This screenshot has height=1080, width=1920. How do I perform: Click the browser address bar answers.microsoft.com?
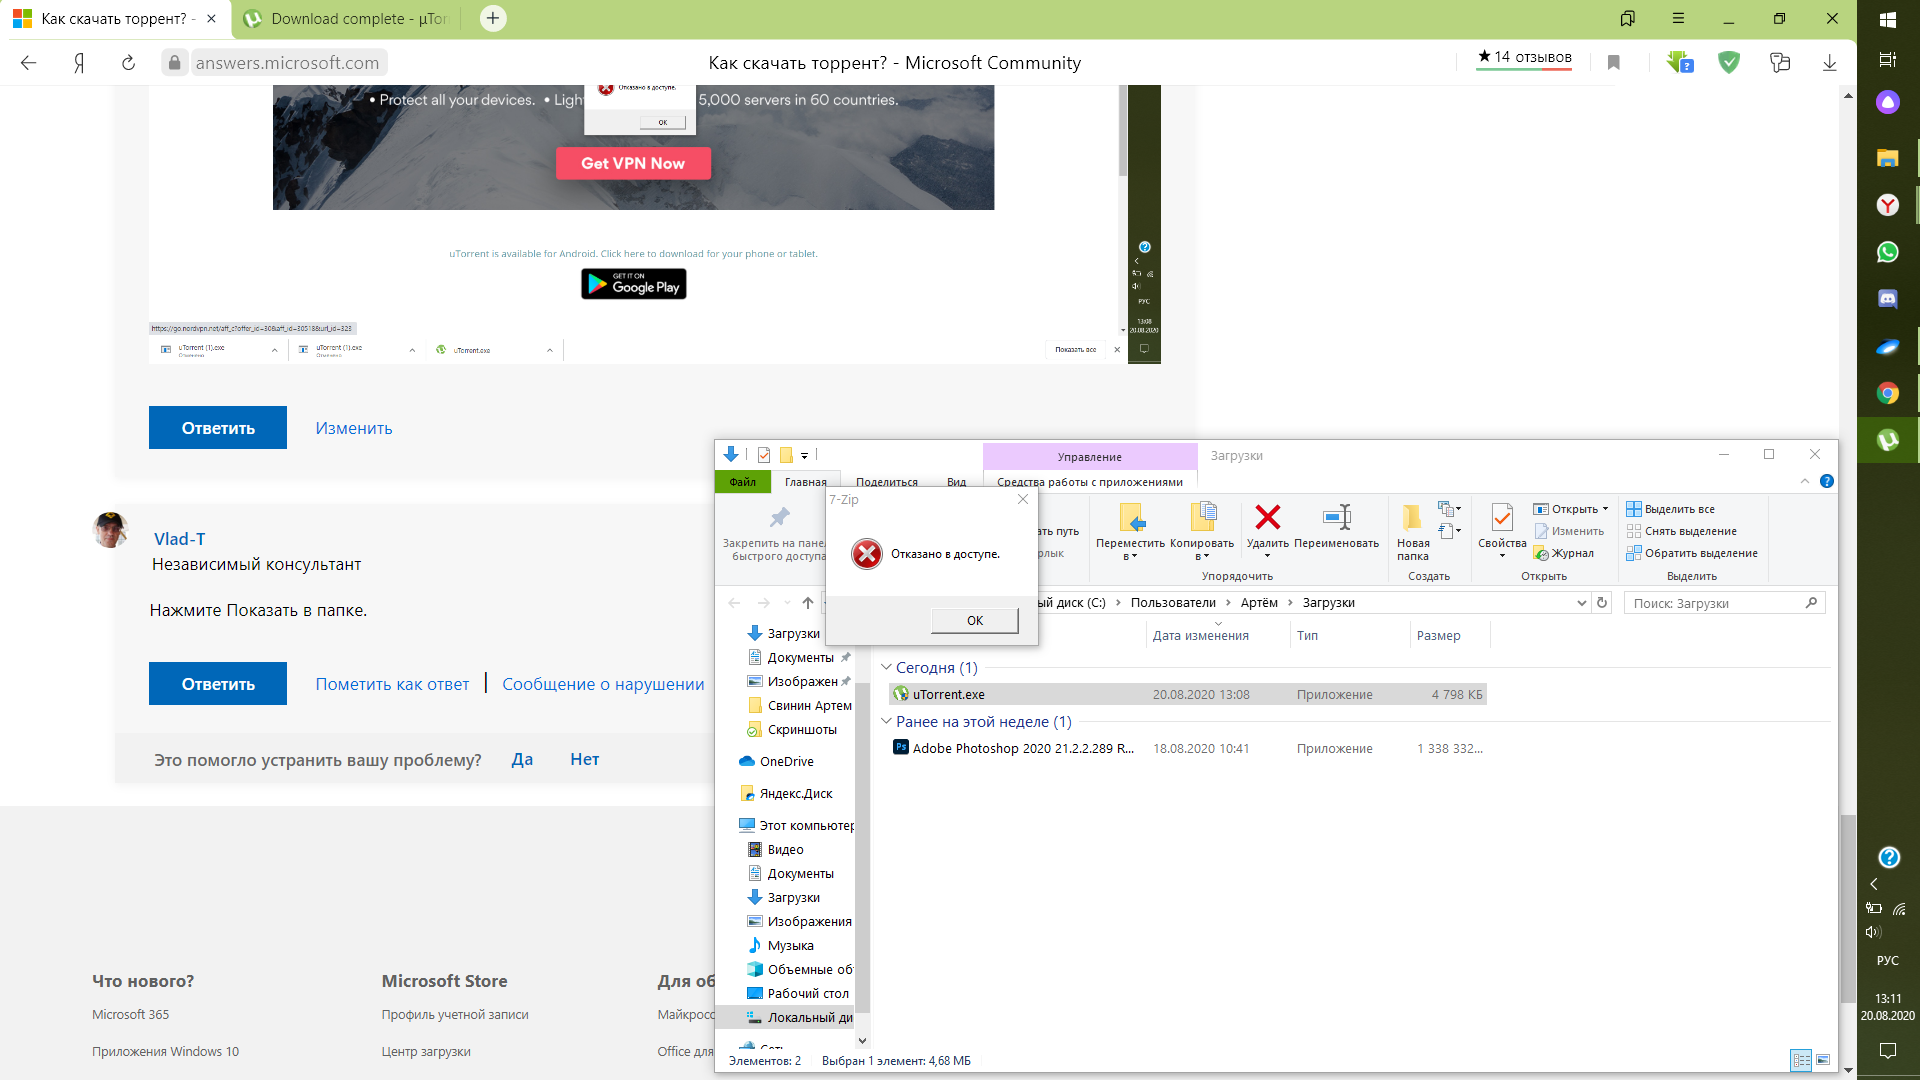tap(287, 63)
